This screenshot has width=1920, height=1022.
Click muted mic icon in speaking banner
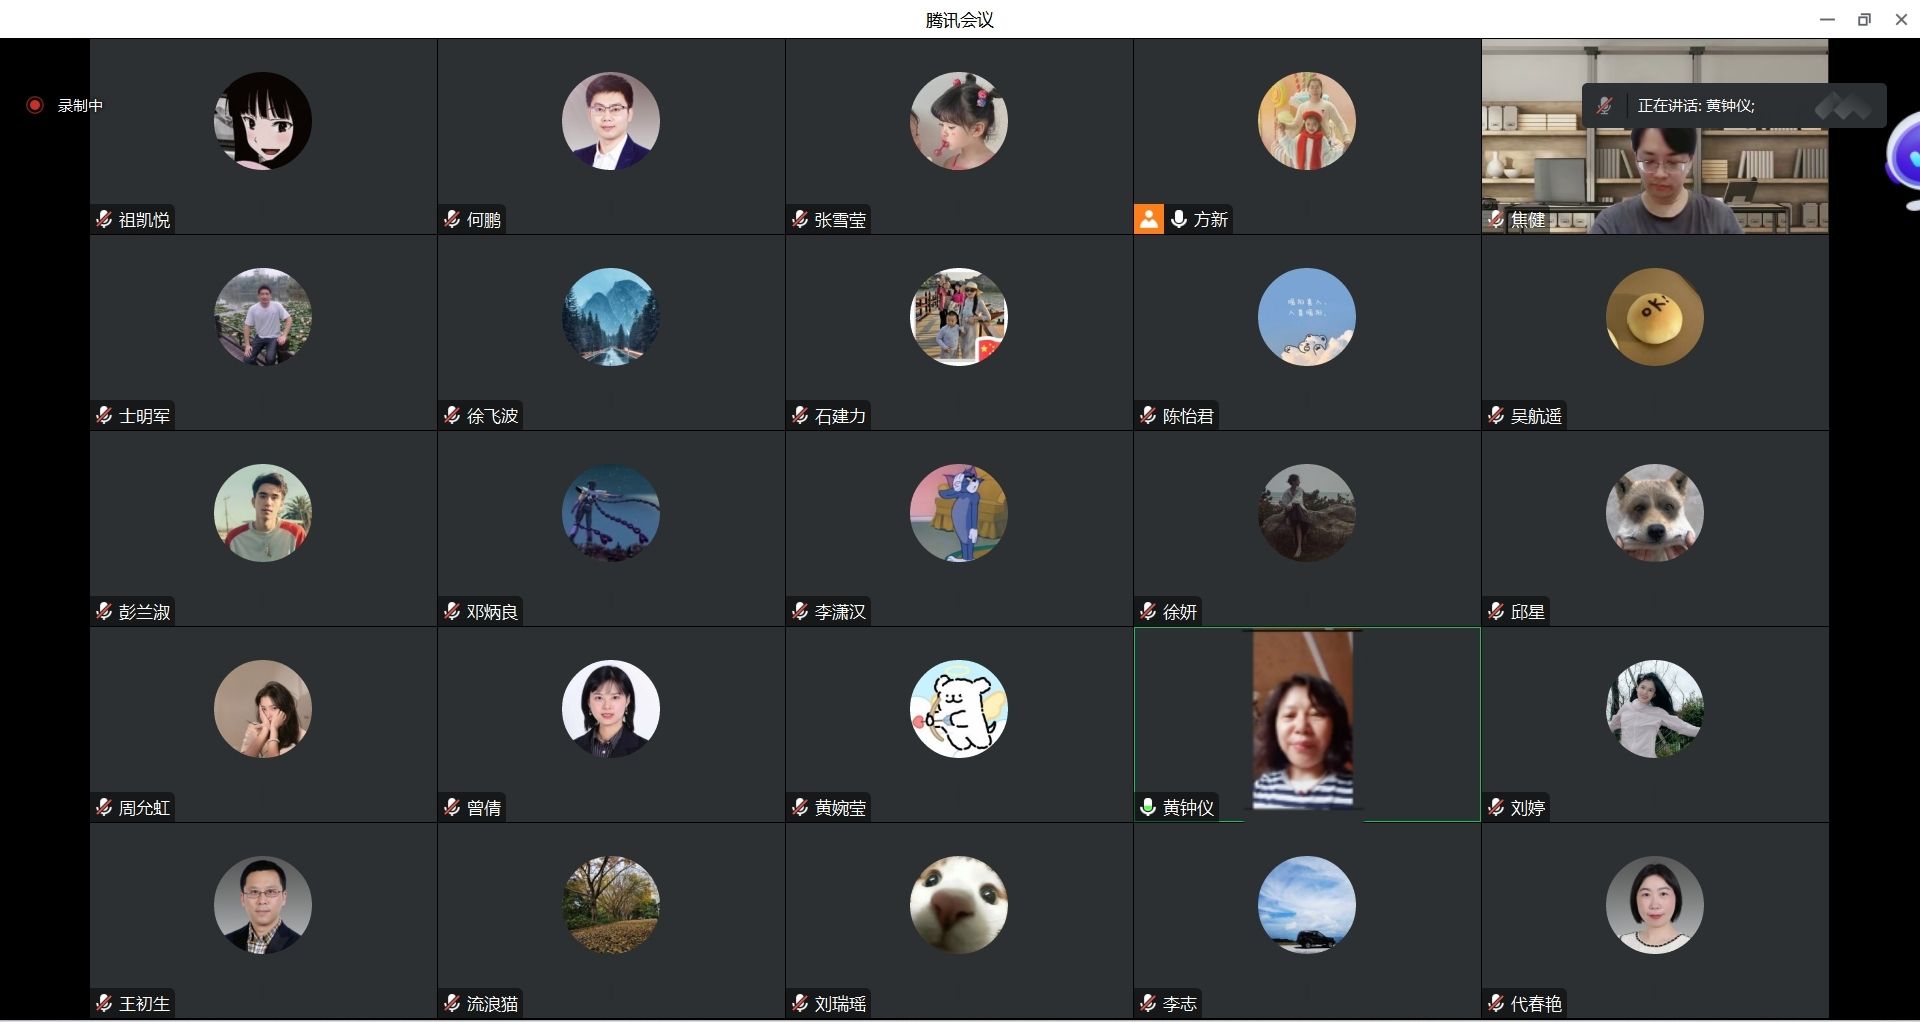coord(1604,106)
